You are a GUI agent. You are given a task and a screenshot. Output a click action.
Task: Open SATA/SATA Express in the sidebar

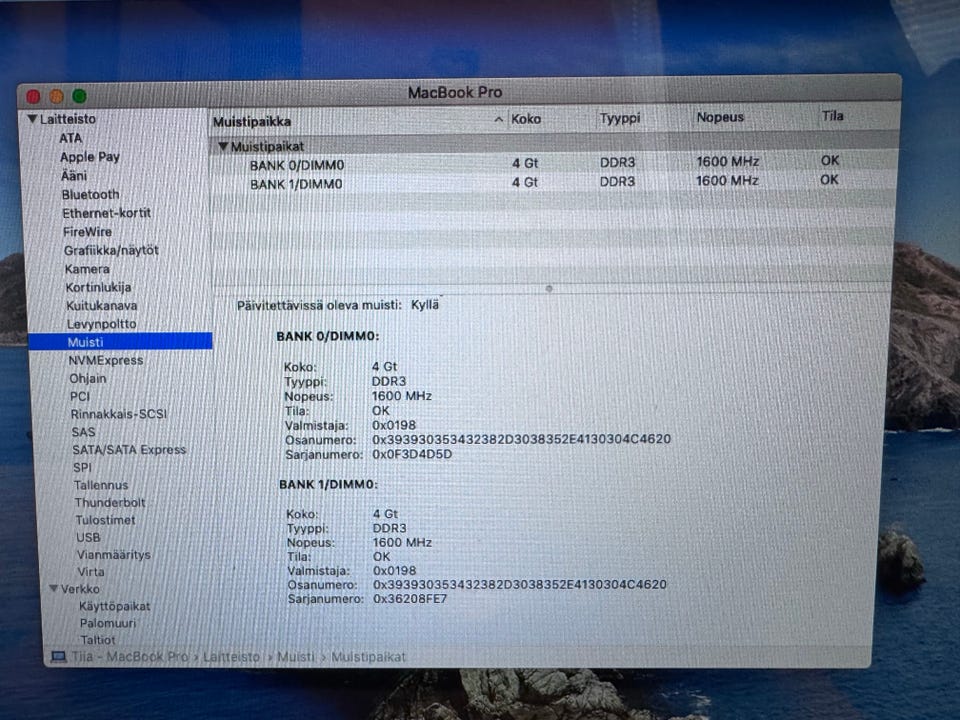point(129,449)
